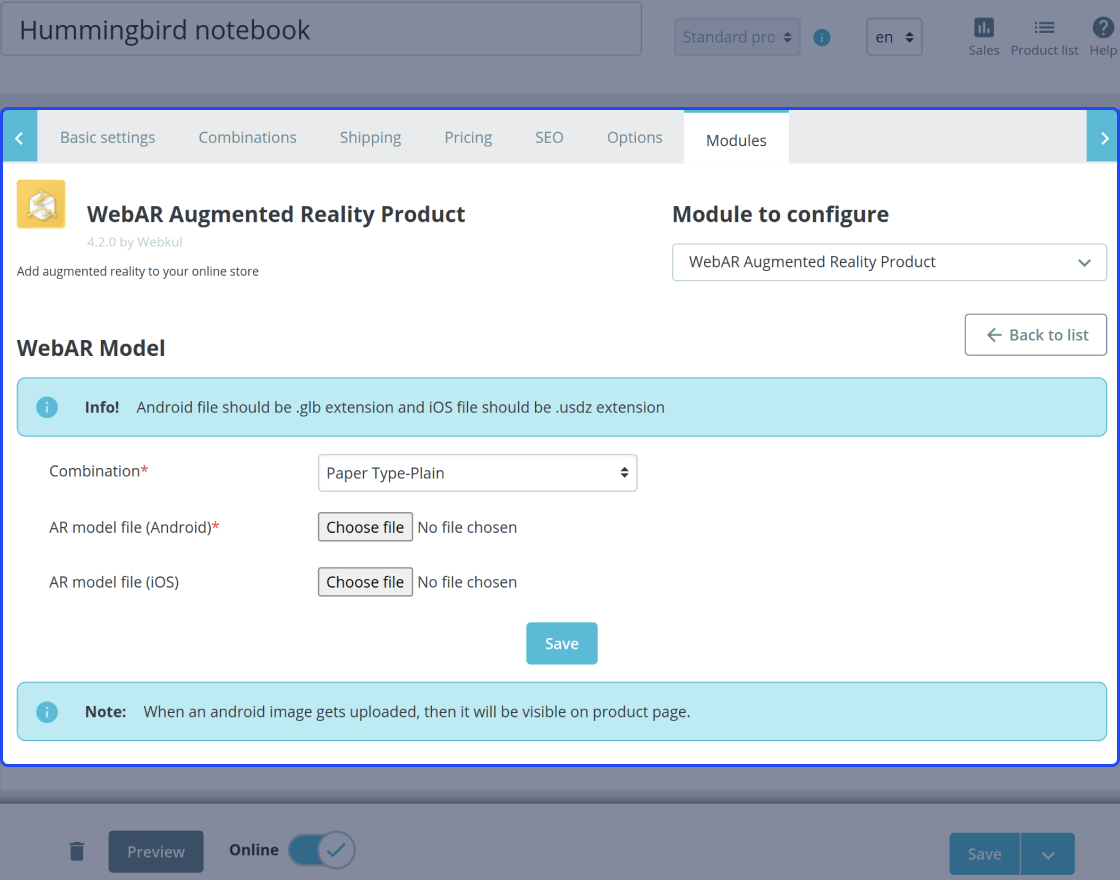
Task: Open the Sales statistics icon
Action: click(x=984, y=29)
